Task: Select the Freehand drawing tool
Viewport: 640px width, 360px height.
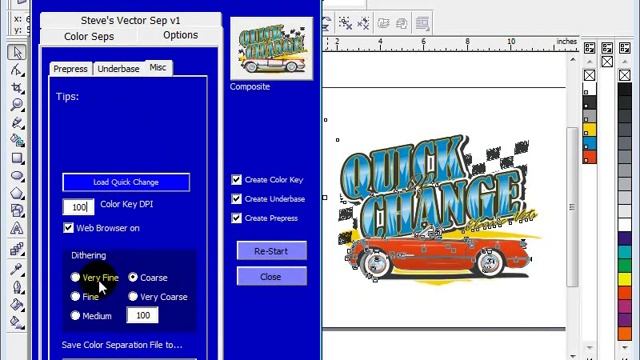Action: click(x=17, y=122)
